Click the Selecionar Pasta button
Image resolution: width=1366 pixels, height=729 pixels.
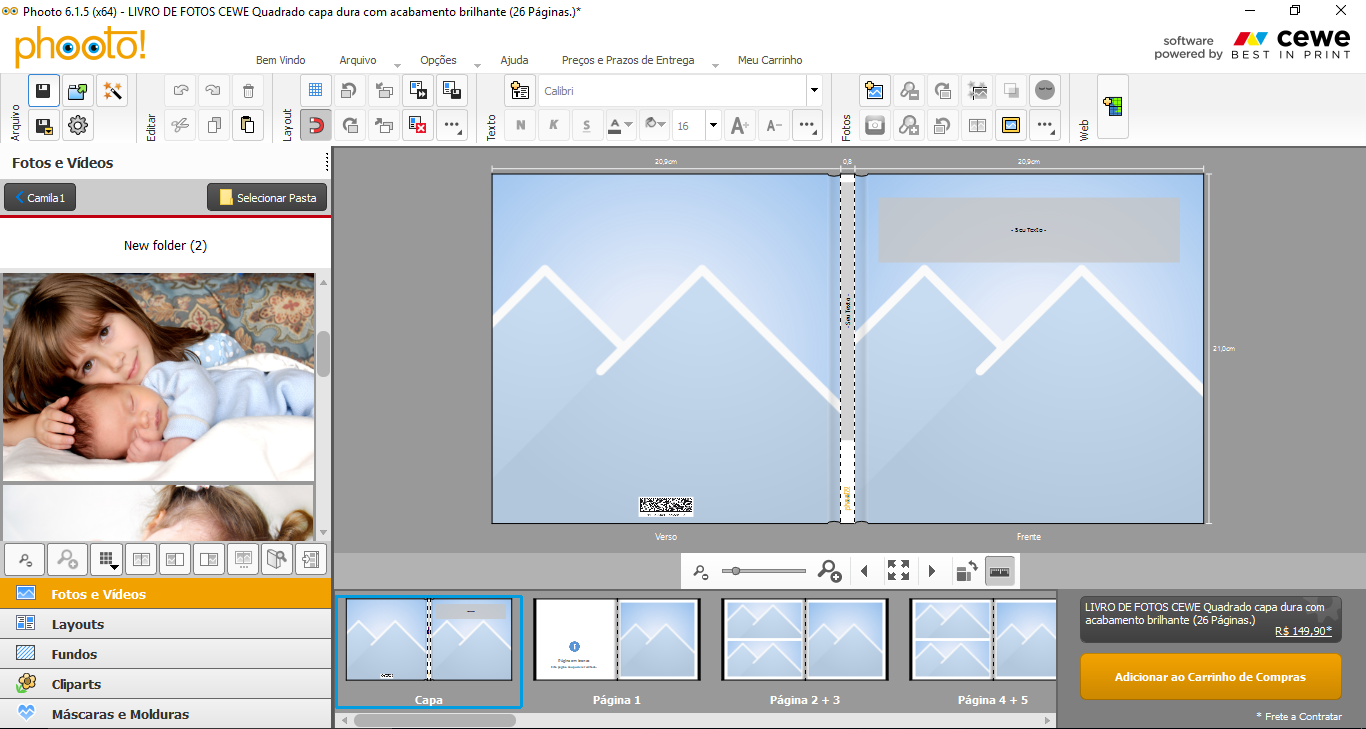(267, 198)
